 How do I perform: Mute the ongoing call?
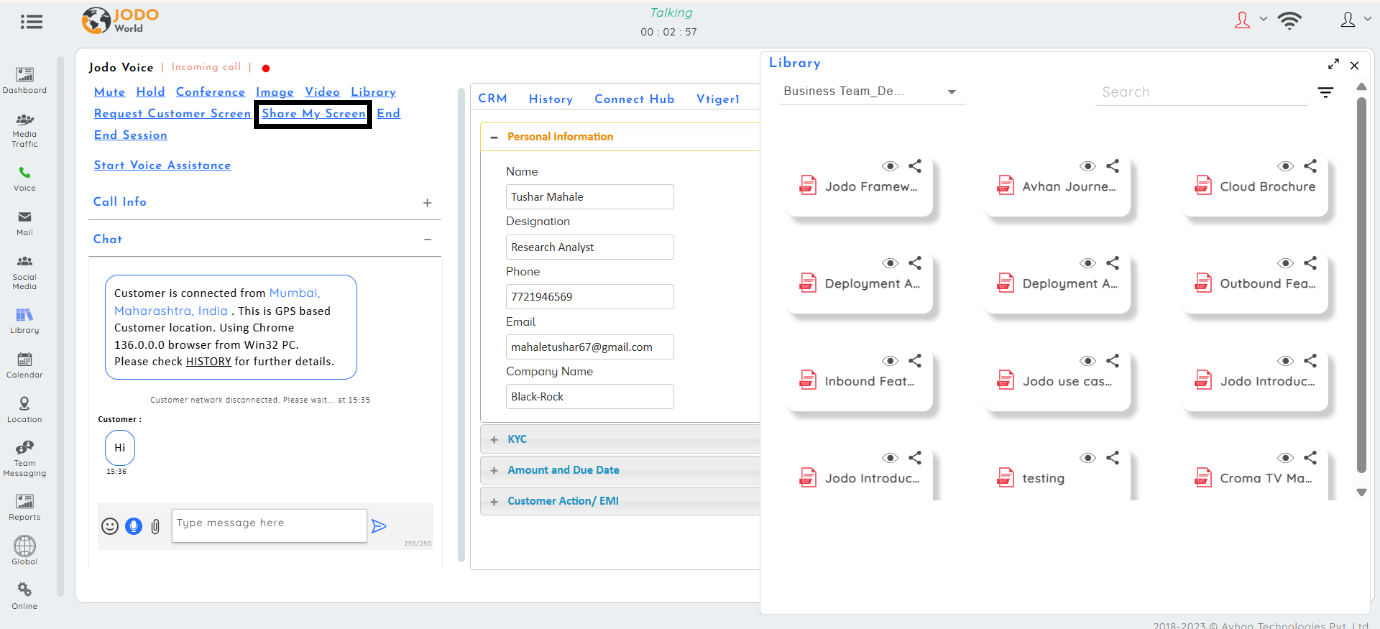point(110,92)
